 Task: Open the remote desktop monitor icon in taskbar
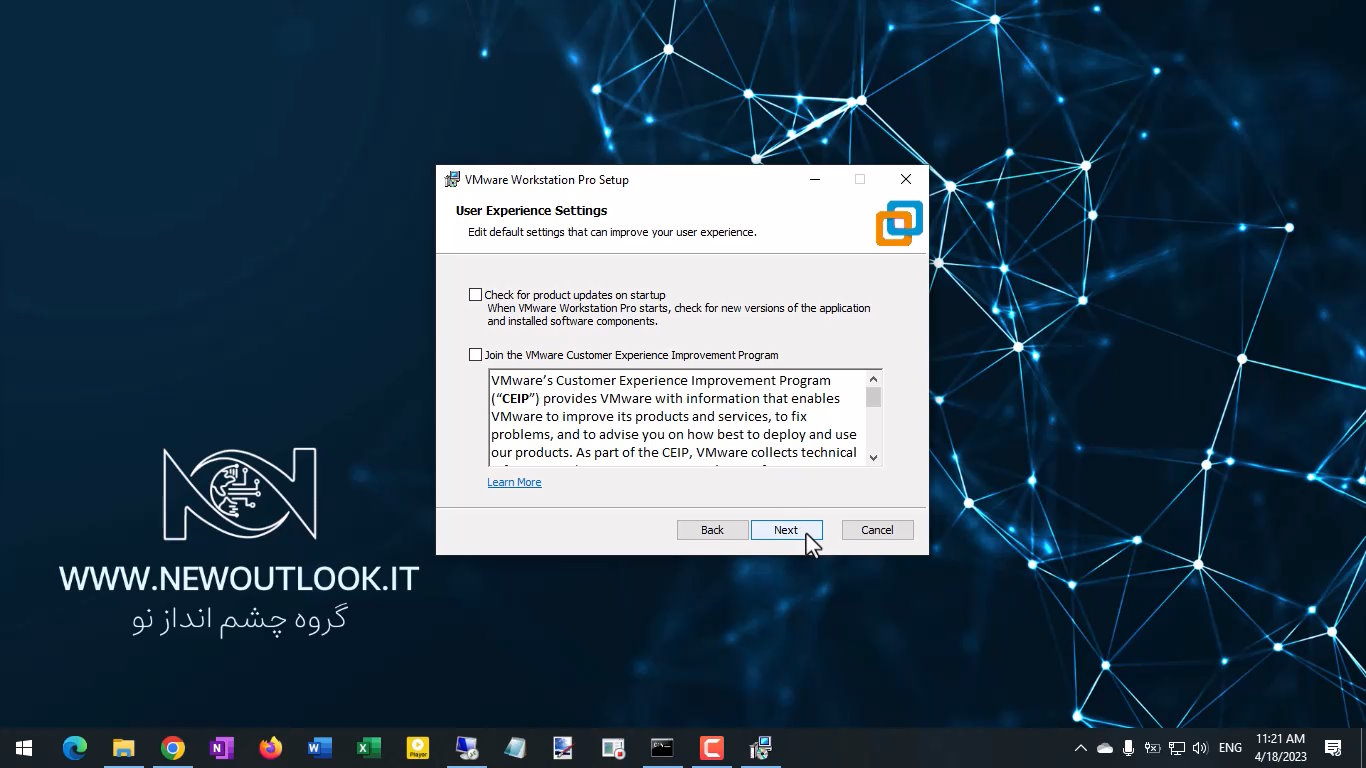467,748
